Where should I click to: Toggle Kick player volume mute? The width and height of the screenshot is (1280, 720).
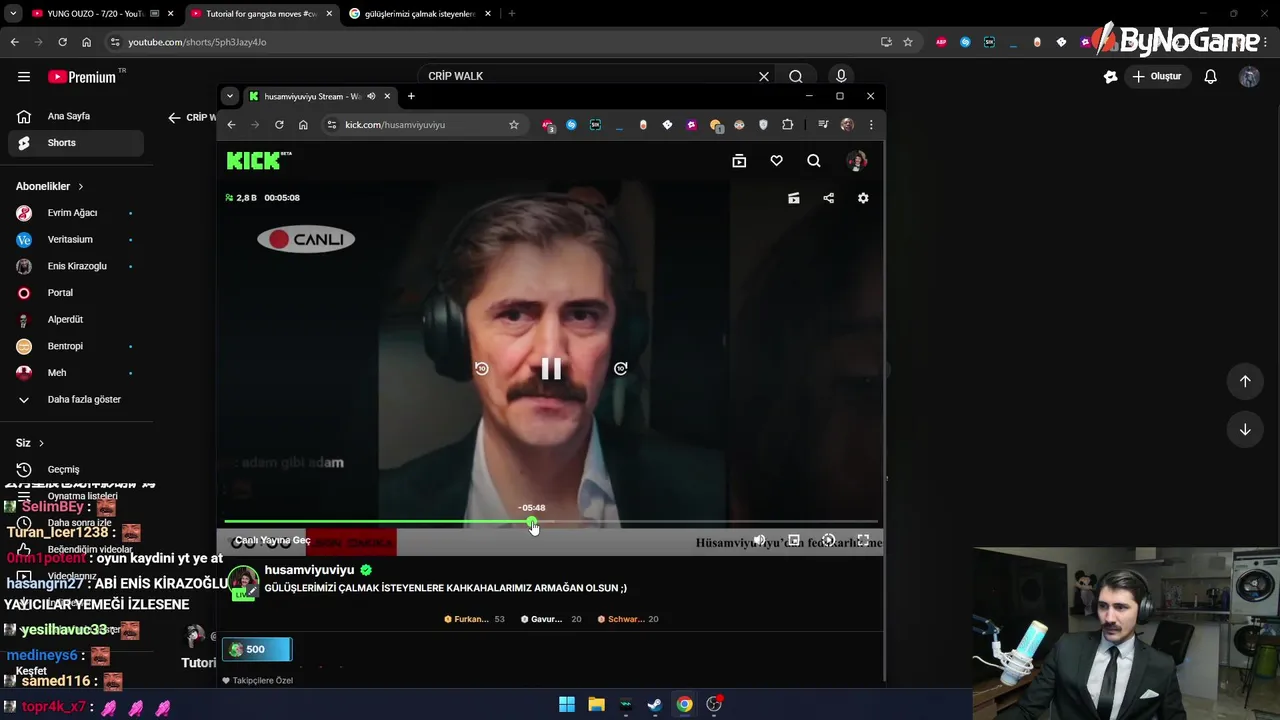[759, 541]
